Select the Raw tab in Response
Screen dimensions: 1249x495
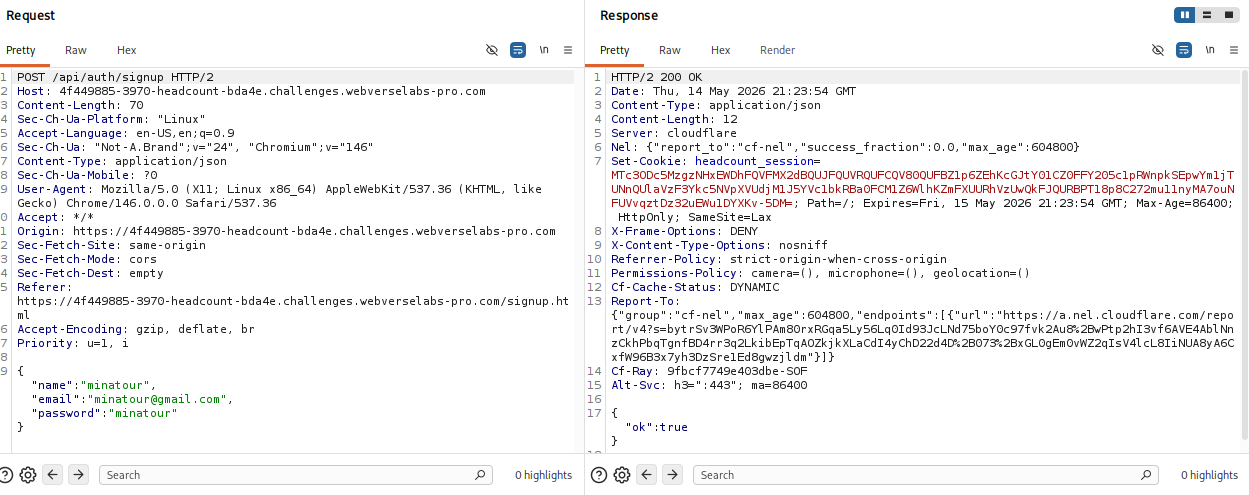[670, 50]
